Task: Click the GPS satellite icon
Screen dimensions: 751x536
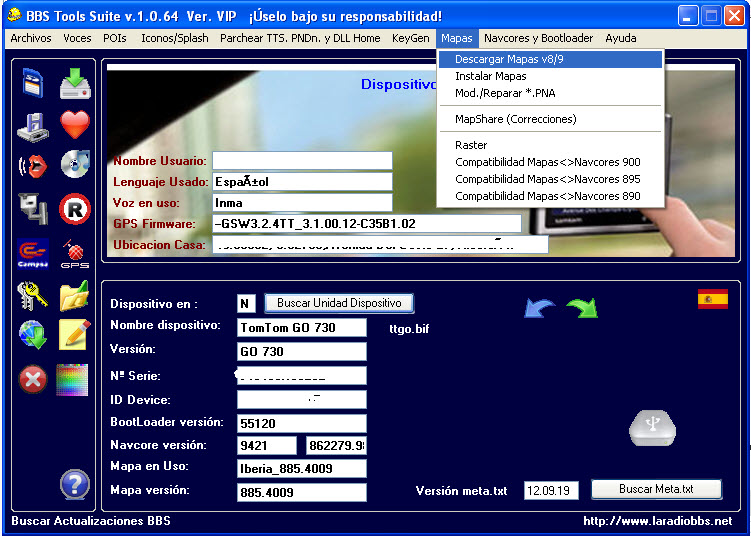Action: click(x=75, y=253)
